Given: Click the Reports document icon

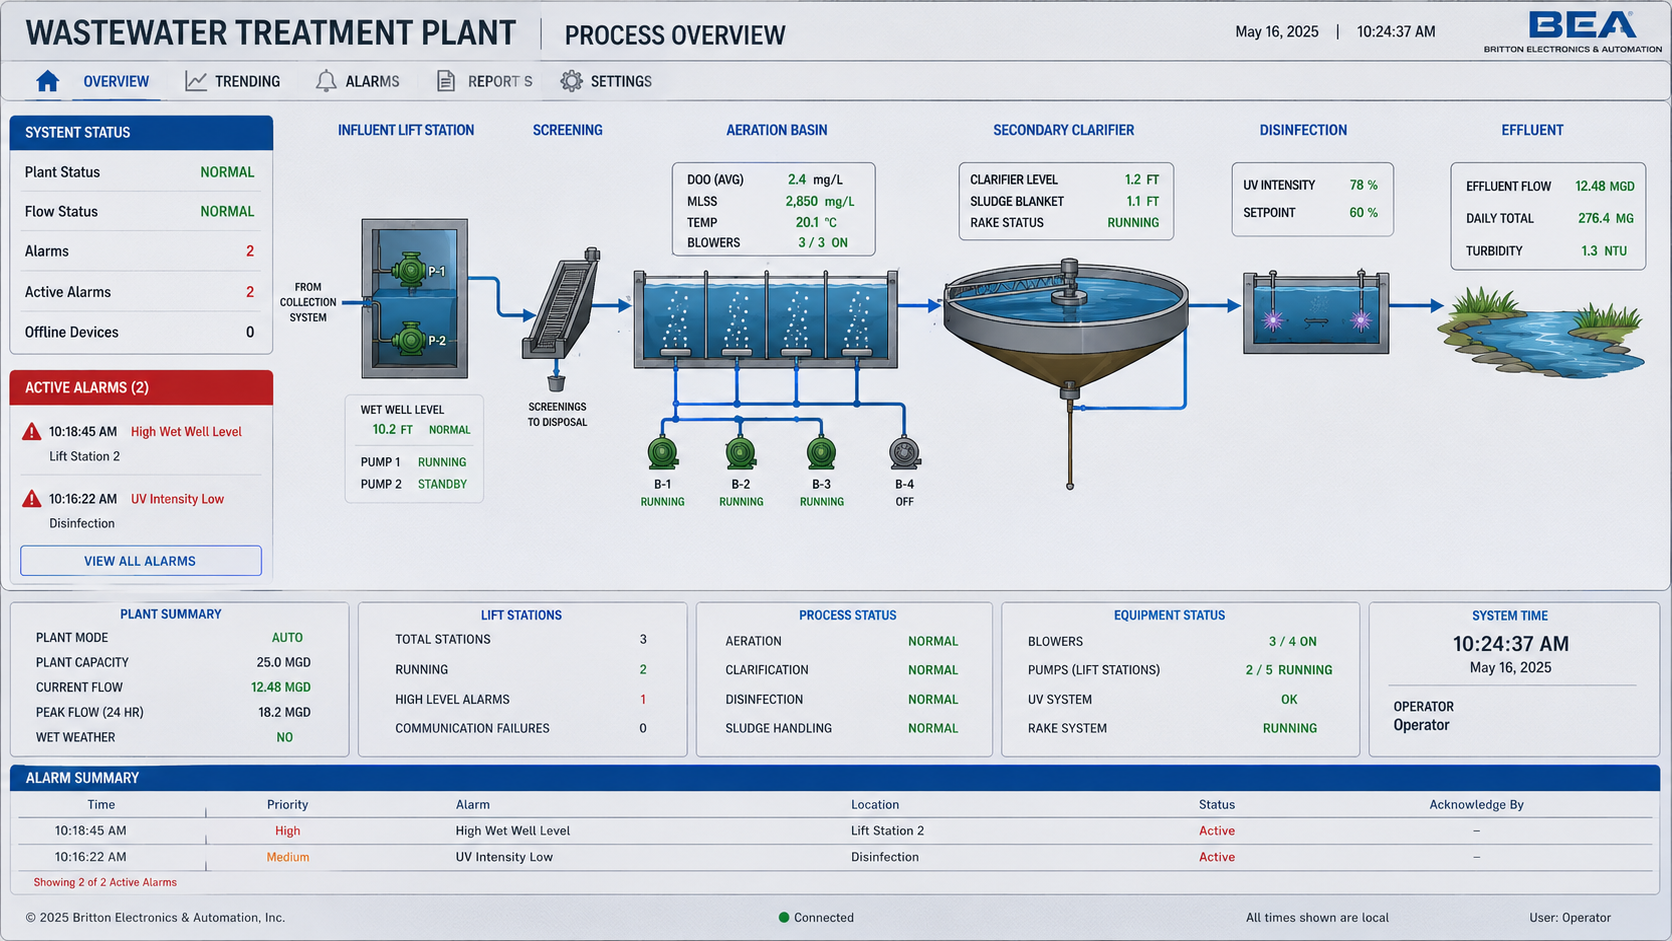Looking at the screenshot, I should [446, 81].
